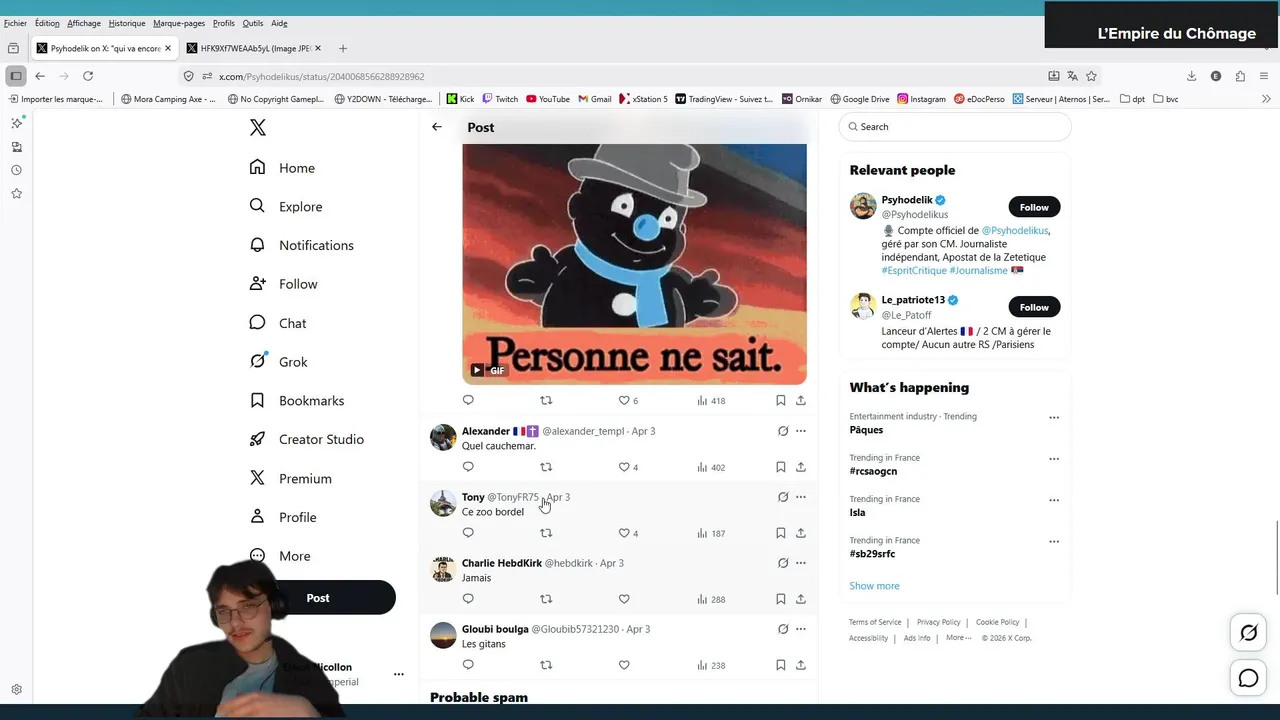1280x720 pixels.
Task: Open Notifications in X sidebar
Action: (x=302, y=245)
